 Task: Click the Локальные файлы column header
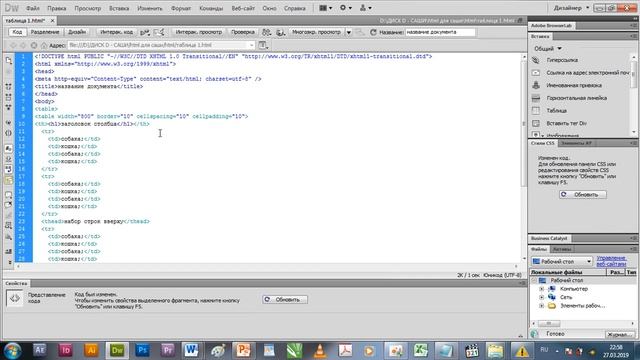click(568, 272)
